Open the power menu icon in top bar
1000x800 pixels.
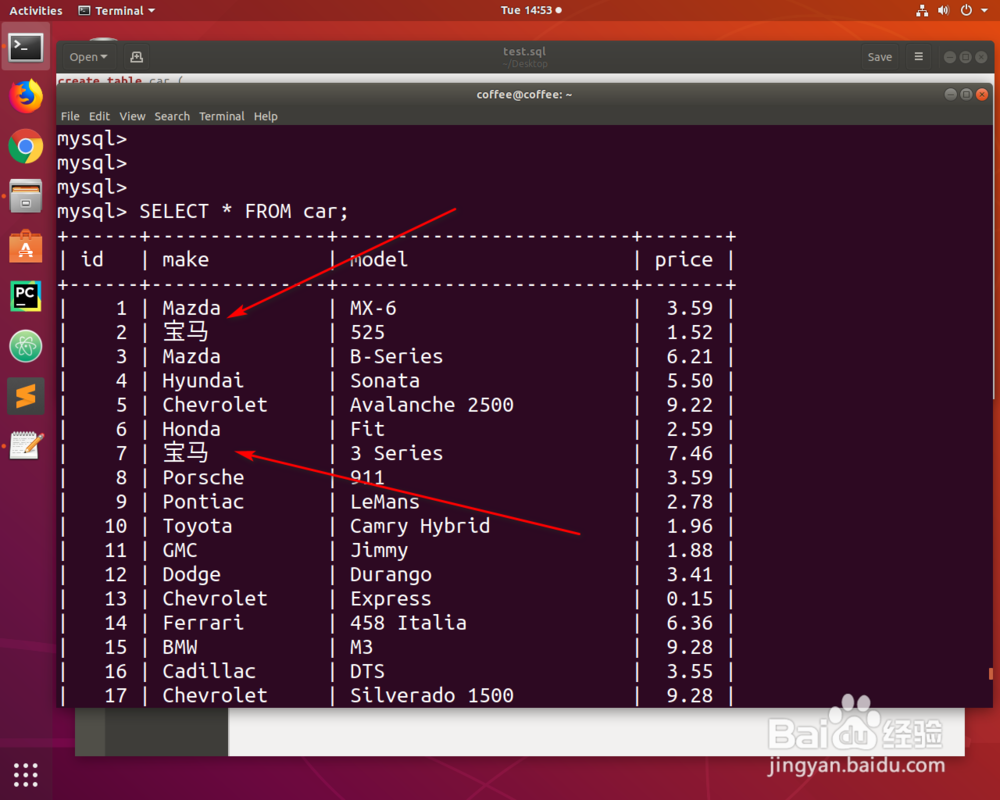(966, 10)
